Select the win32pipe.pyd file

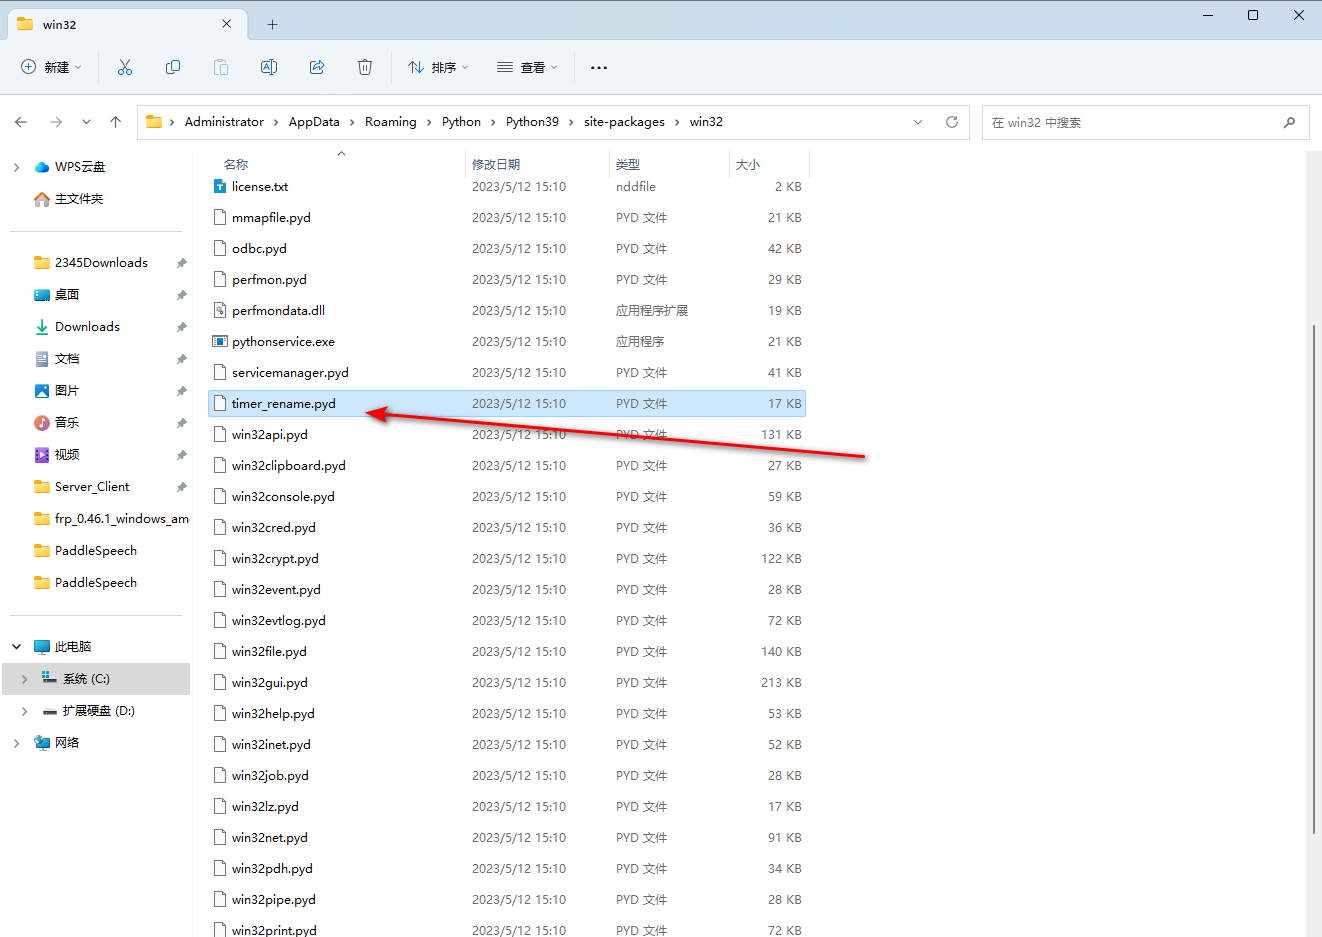tap(507, 900)
